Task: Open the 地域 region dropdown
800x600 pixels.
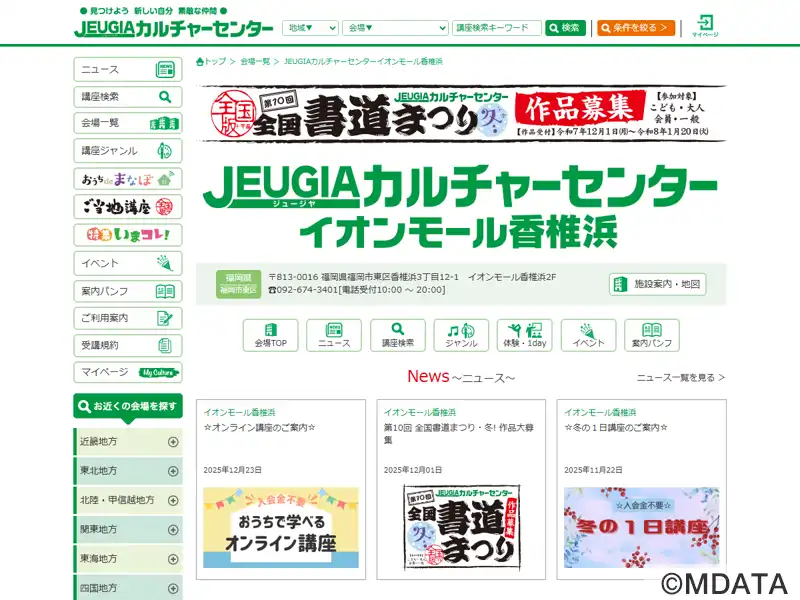Action: 310,28
